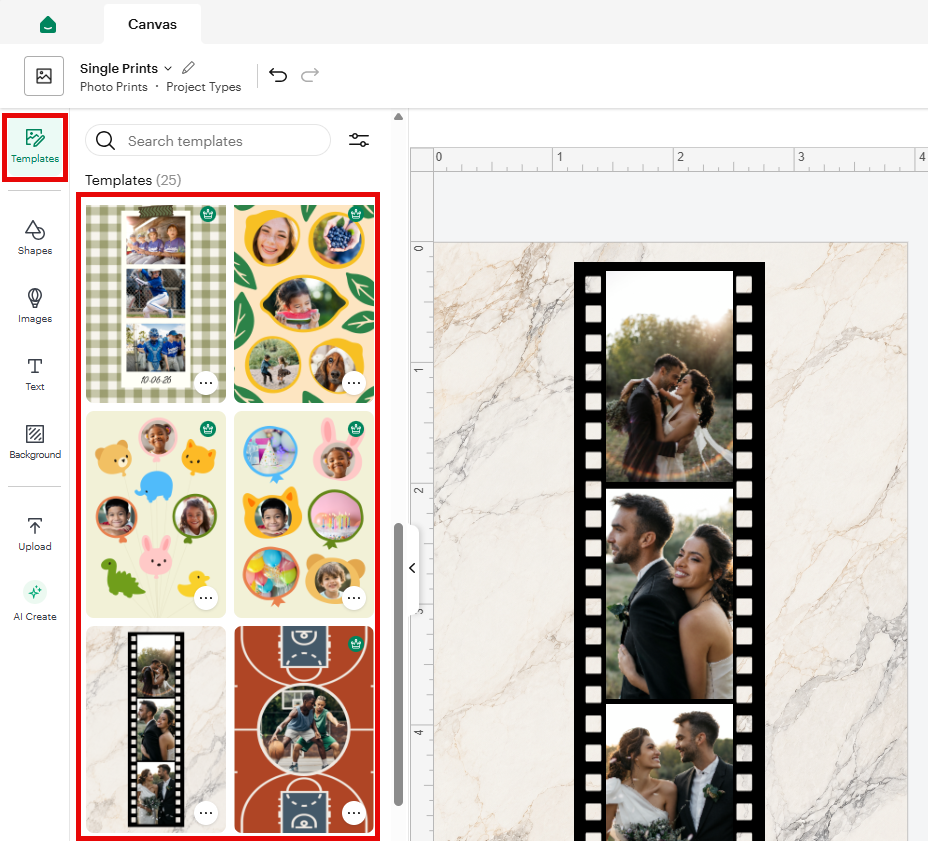
Task: Click the photo print project icon button
Action: [x=44, y=76]
